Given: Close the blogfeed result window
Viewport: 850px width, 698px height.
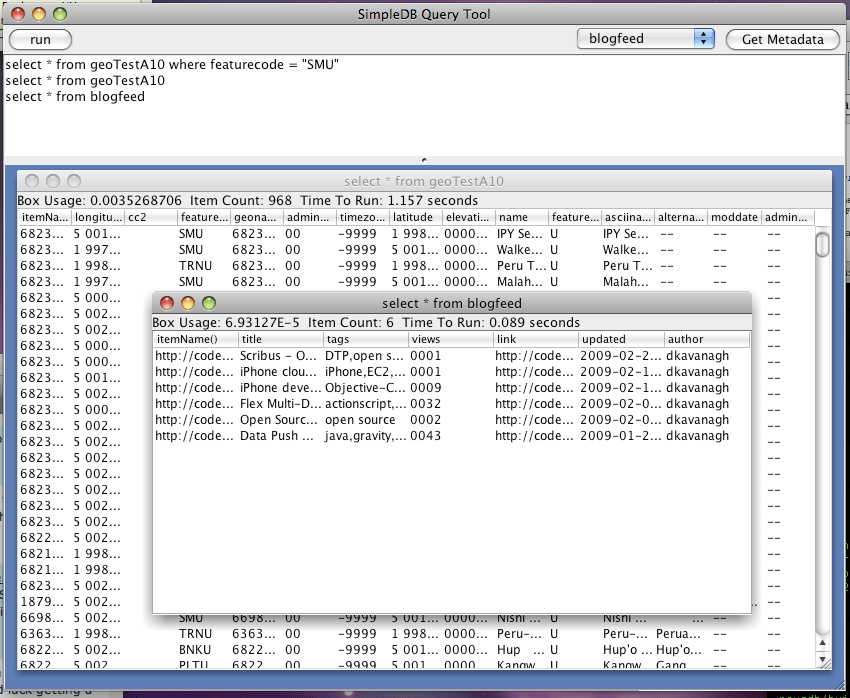Looking at the screenshot, I should (166, 303).
